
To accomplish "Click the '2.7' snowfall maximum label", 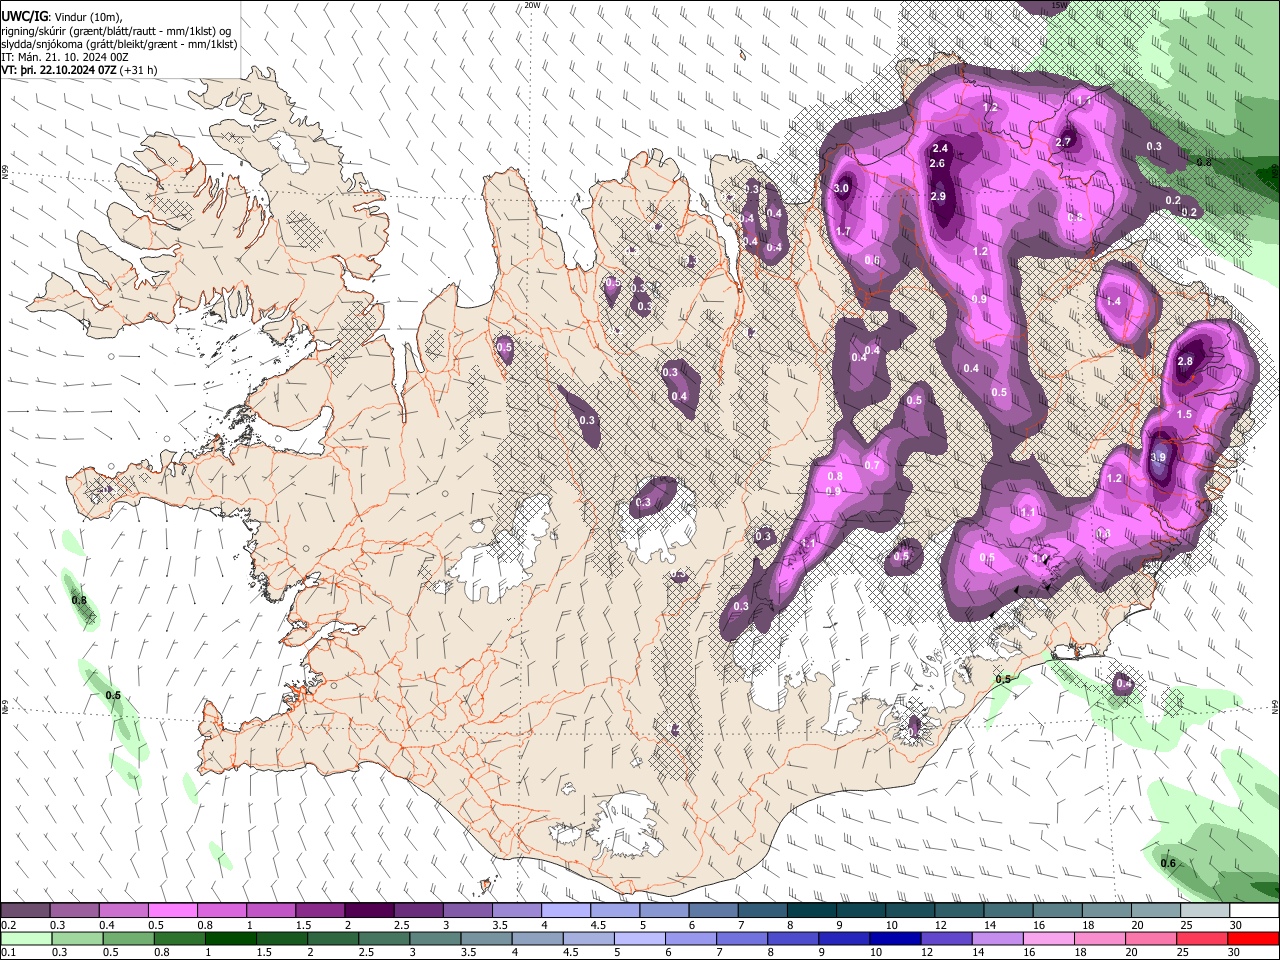I will [1063, 142].
